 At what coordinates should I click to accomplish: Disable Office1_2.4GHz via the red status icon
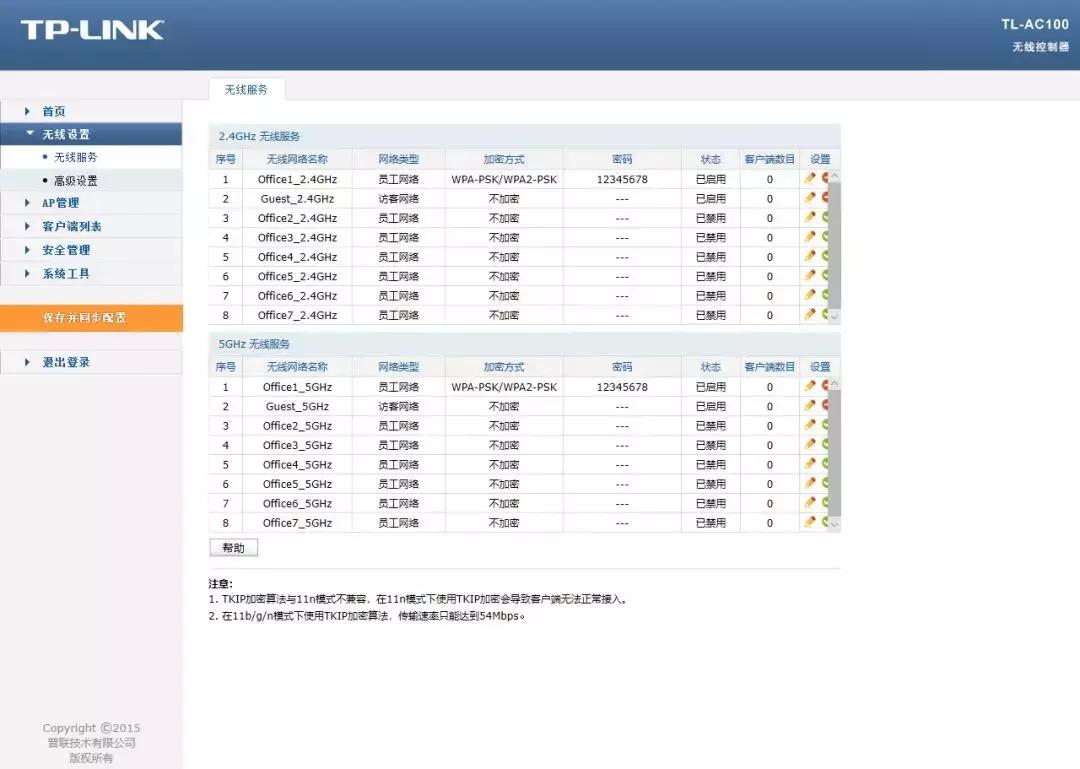(824, 178)
